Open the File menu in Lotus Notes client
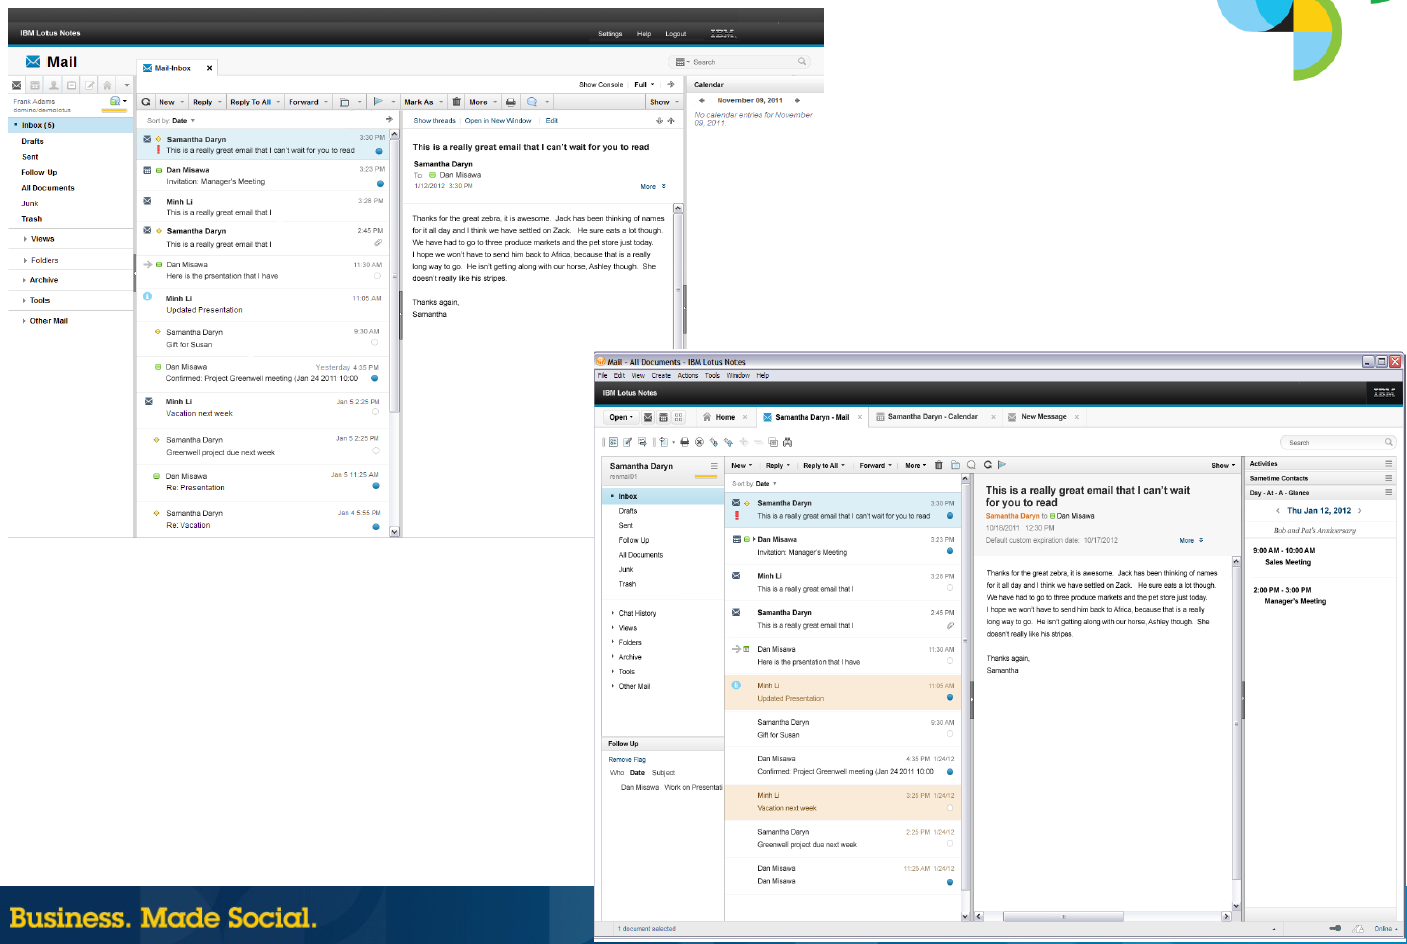The image size is (1407, 944). tap(602, 376)
